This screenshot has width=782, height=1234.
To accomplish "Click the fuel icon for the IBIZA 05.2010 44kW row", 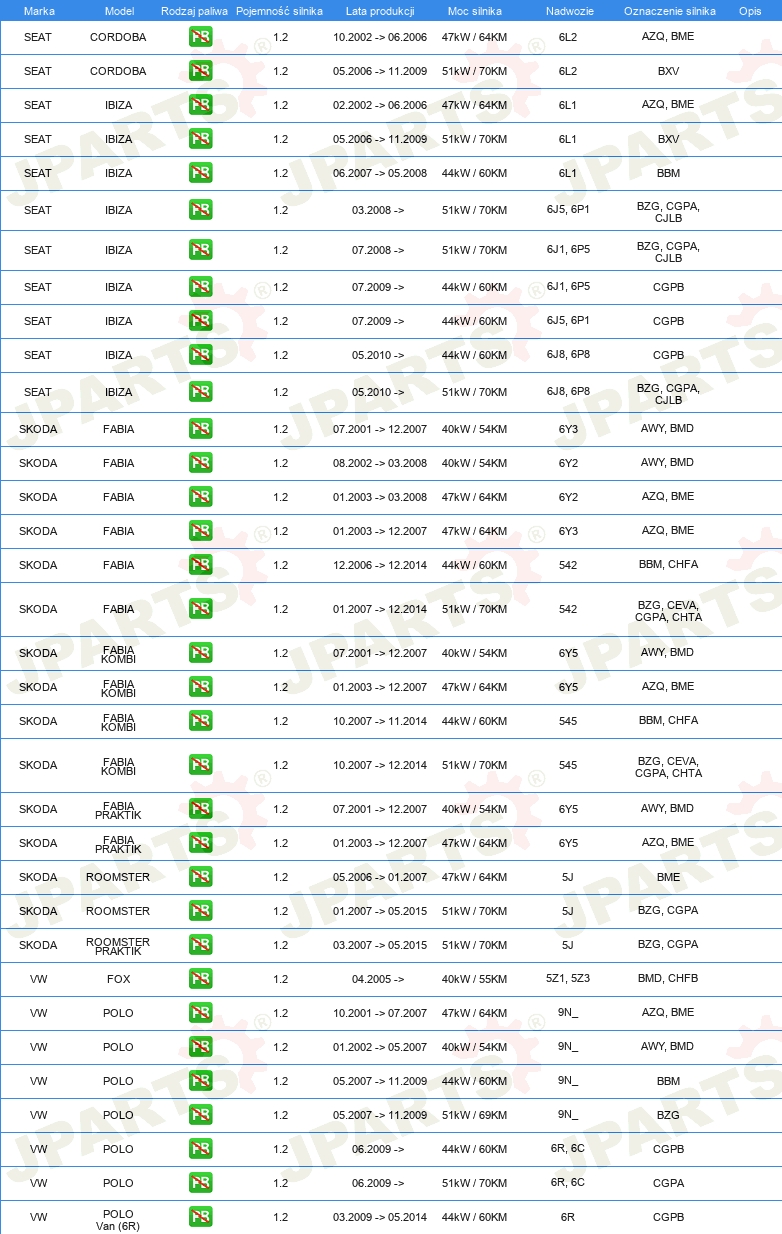I will (200, 355).
